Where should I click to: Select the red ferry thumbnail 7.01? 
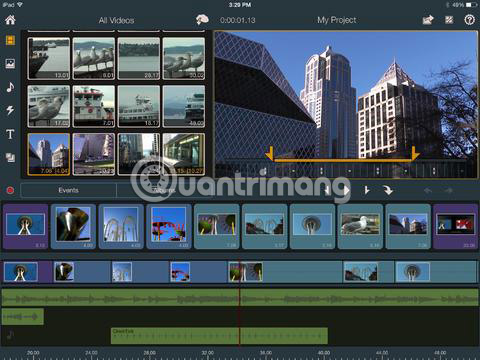94,106
